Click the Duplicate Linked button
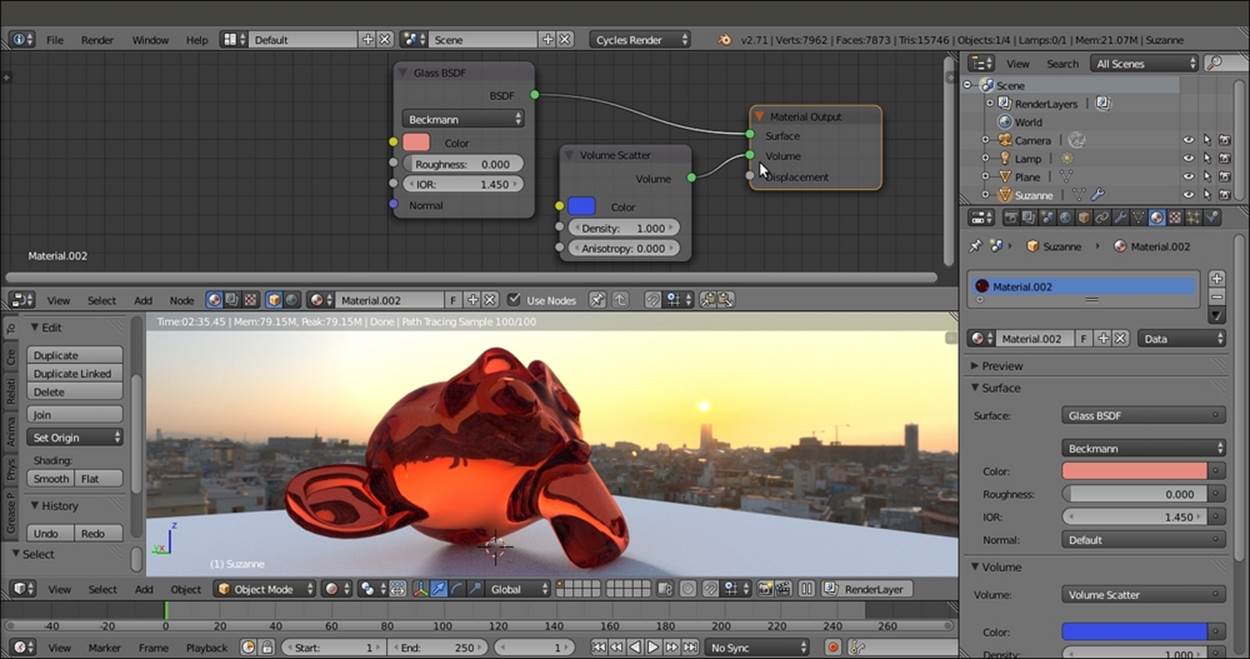The height and width of the screenshot is (659, 1250). (x=73, y=373)
